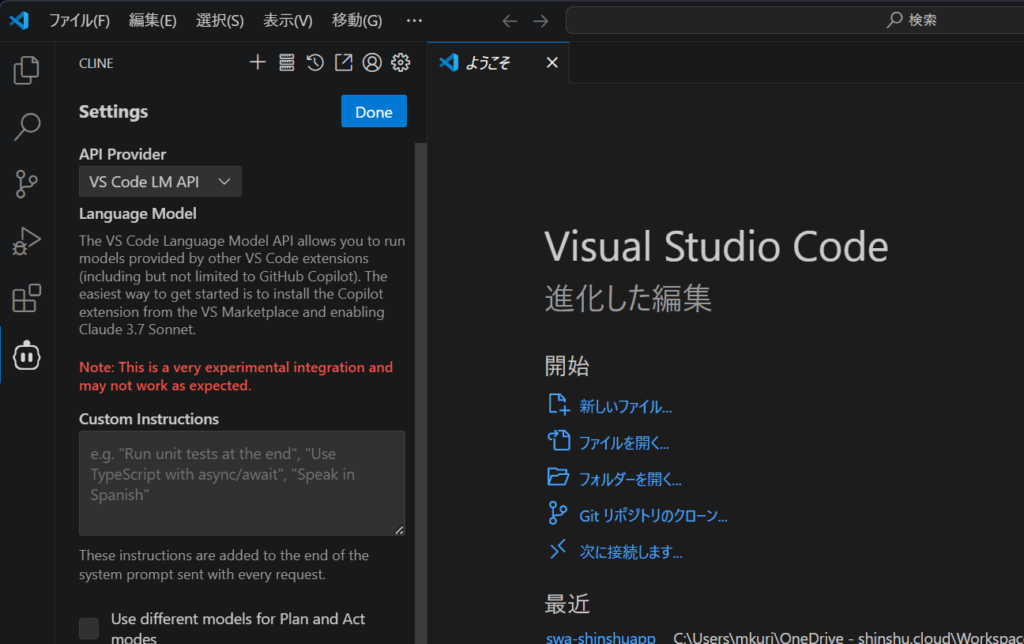Click the VS Code logo in title bar
This screenshot has width=1024, height=644.
(x=19, y=20)
